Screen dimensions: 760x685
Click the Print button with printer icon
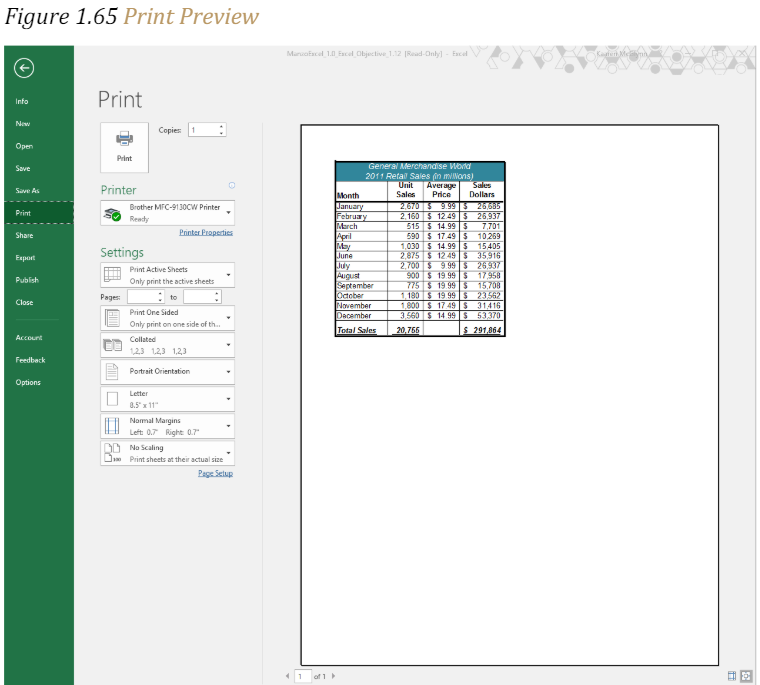124,147
